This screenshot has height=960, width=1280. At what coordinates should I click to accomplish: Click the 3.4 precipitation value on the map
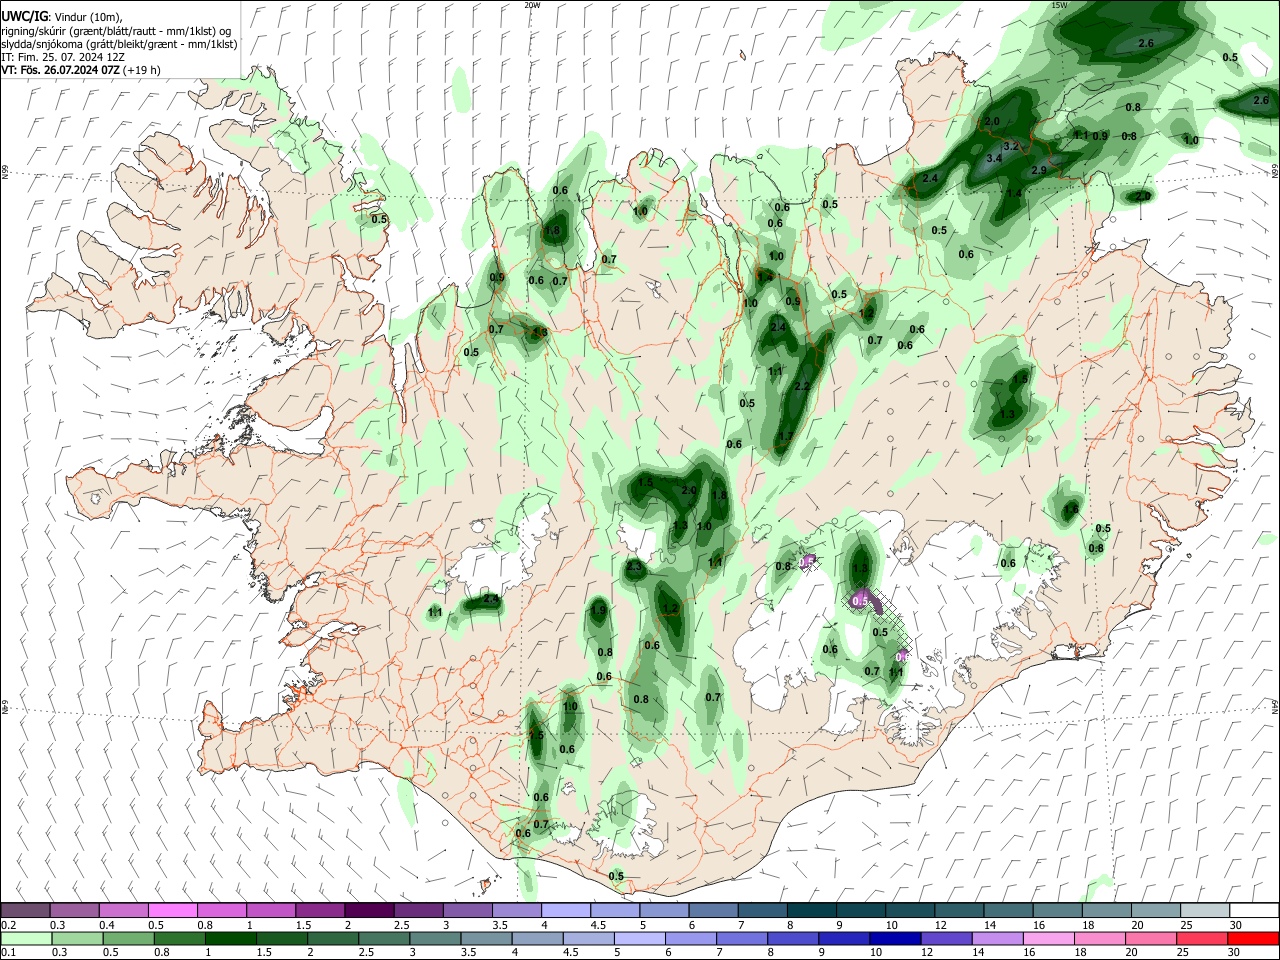pos(994,158)
